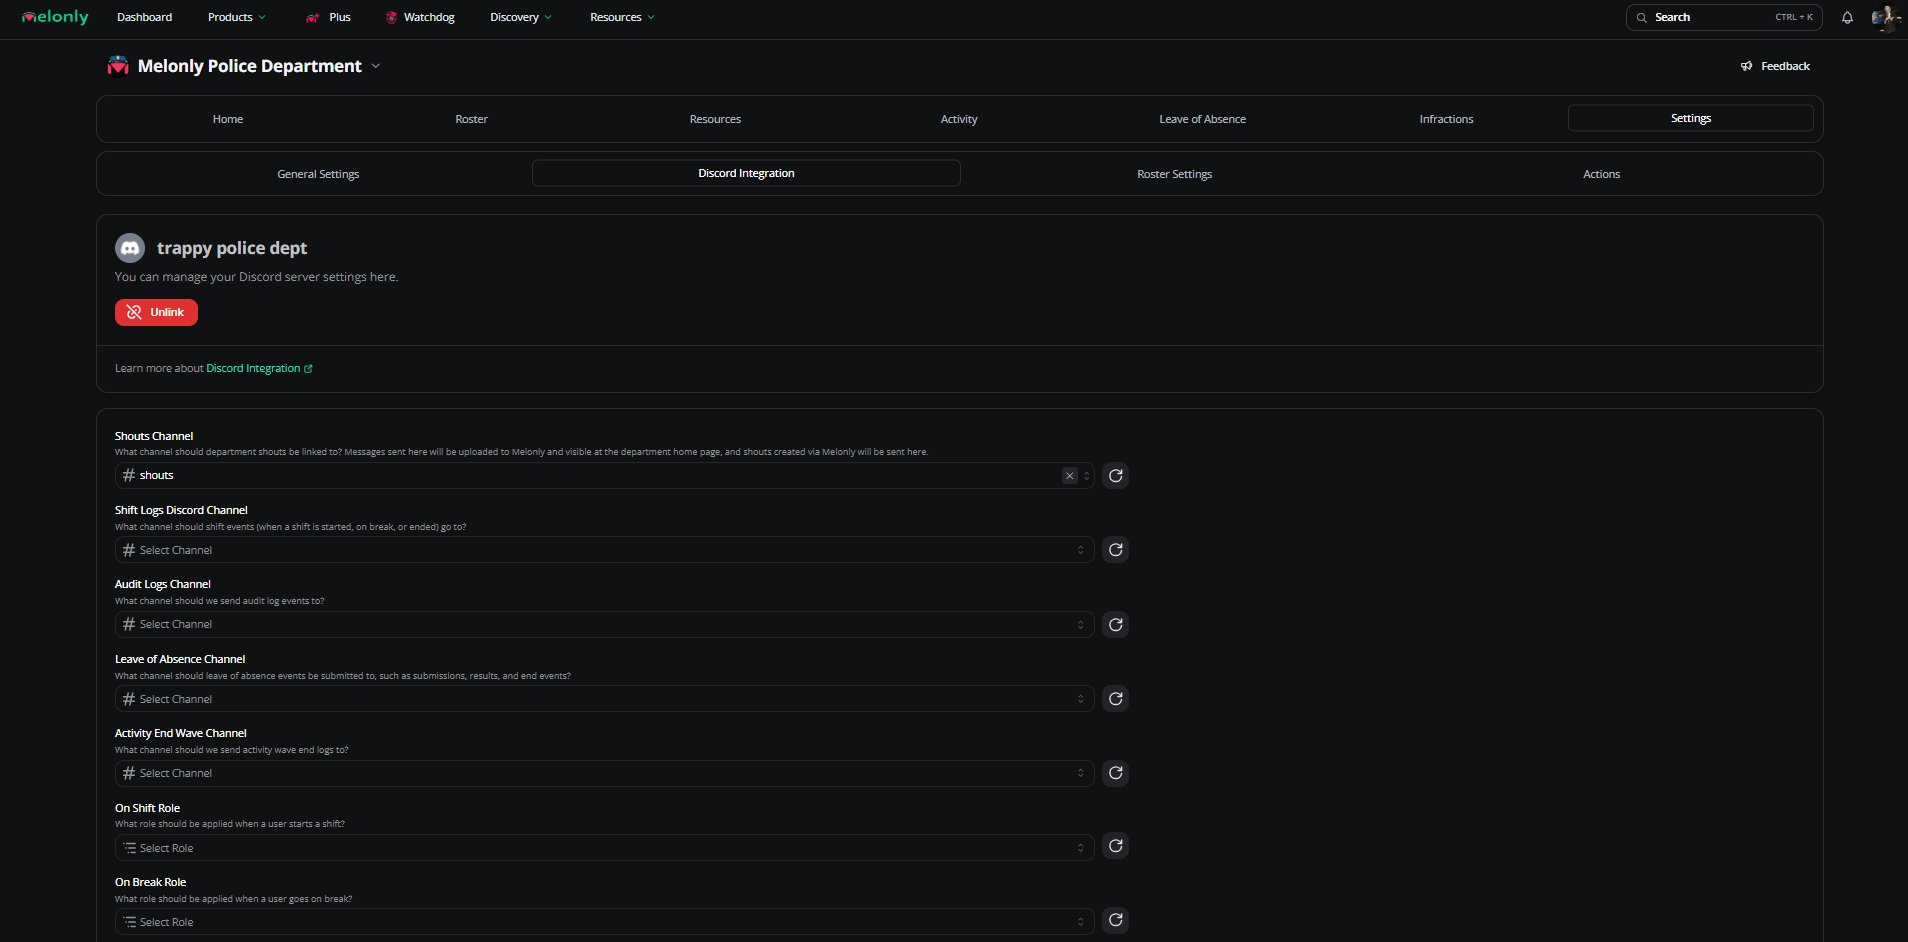
Task: Refresh the Activity End Wave Channel list
Action: 1115,773
